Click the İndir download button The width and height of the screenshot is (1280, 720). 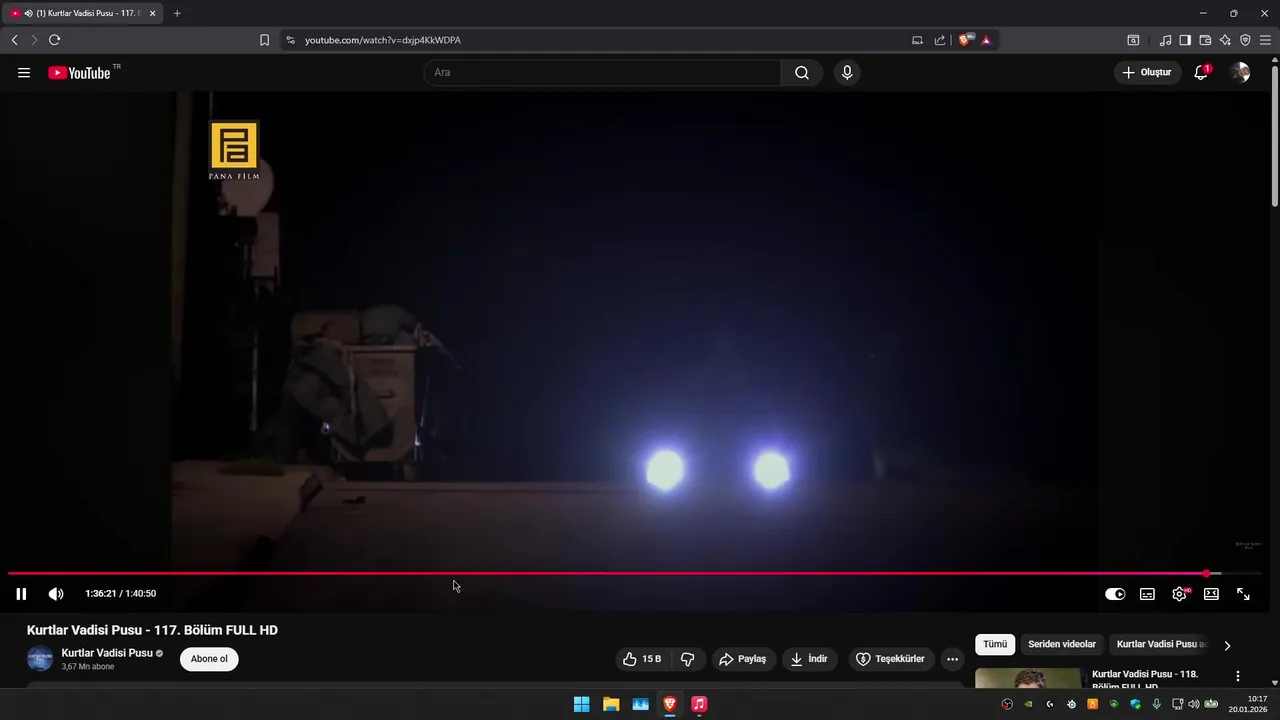[809, 659]
